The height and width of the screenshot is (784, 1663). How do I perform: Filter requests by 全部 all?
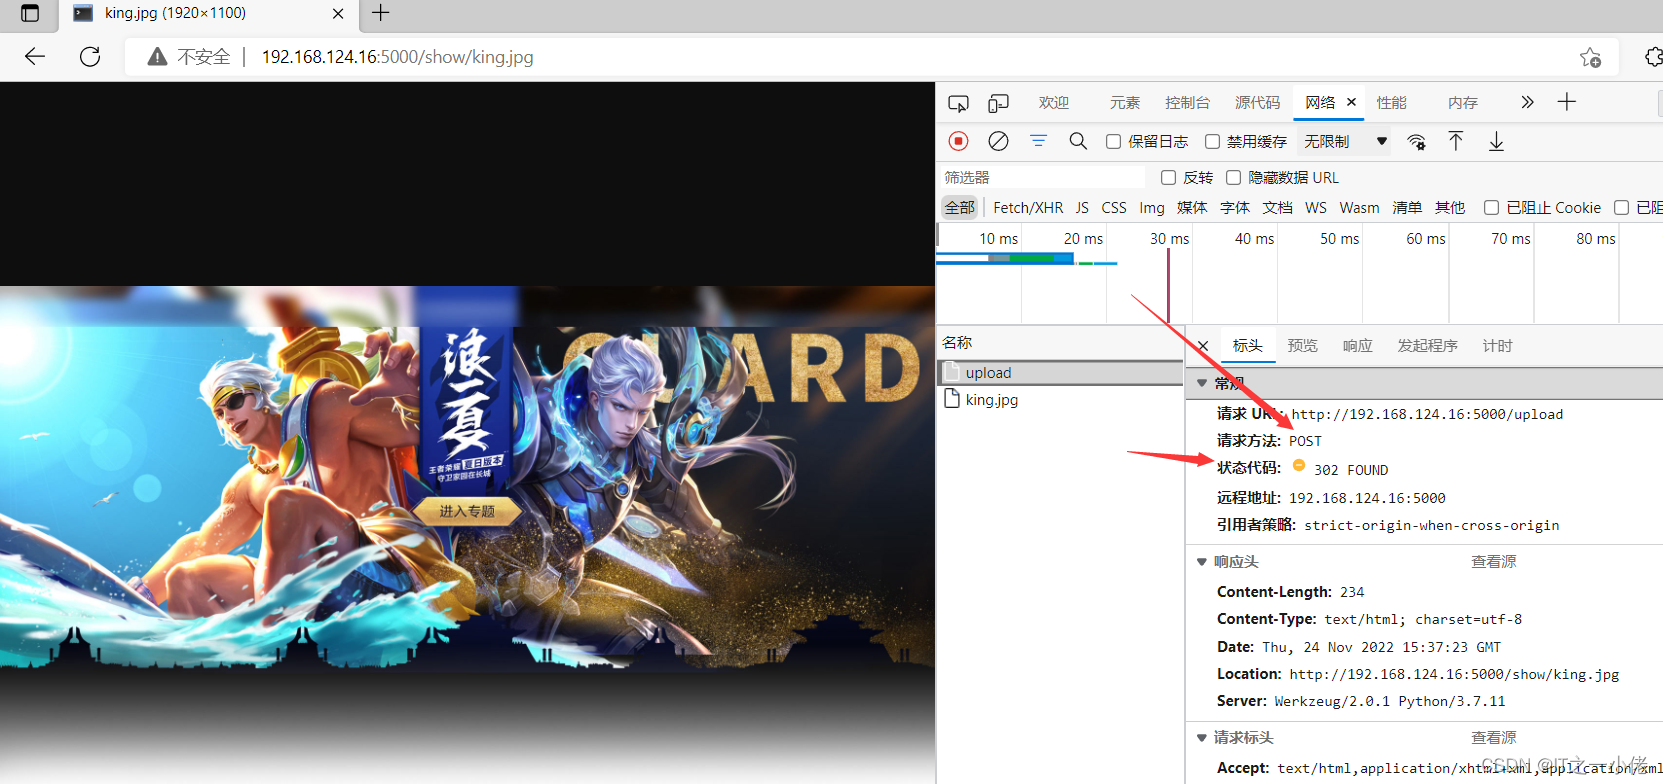(960, 208)
